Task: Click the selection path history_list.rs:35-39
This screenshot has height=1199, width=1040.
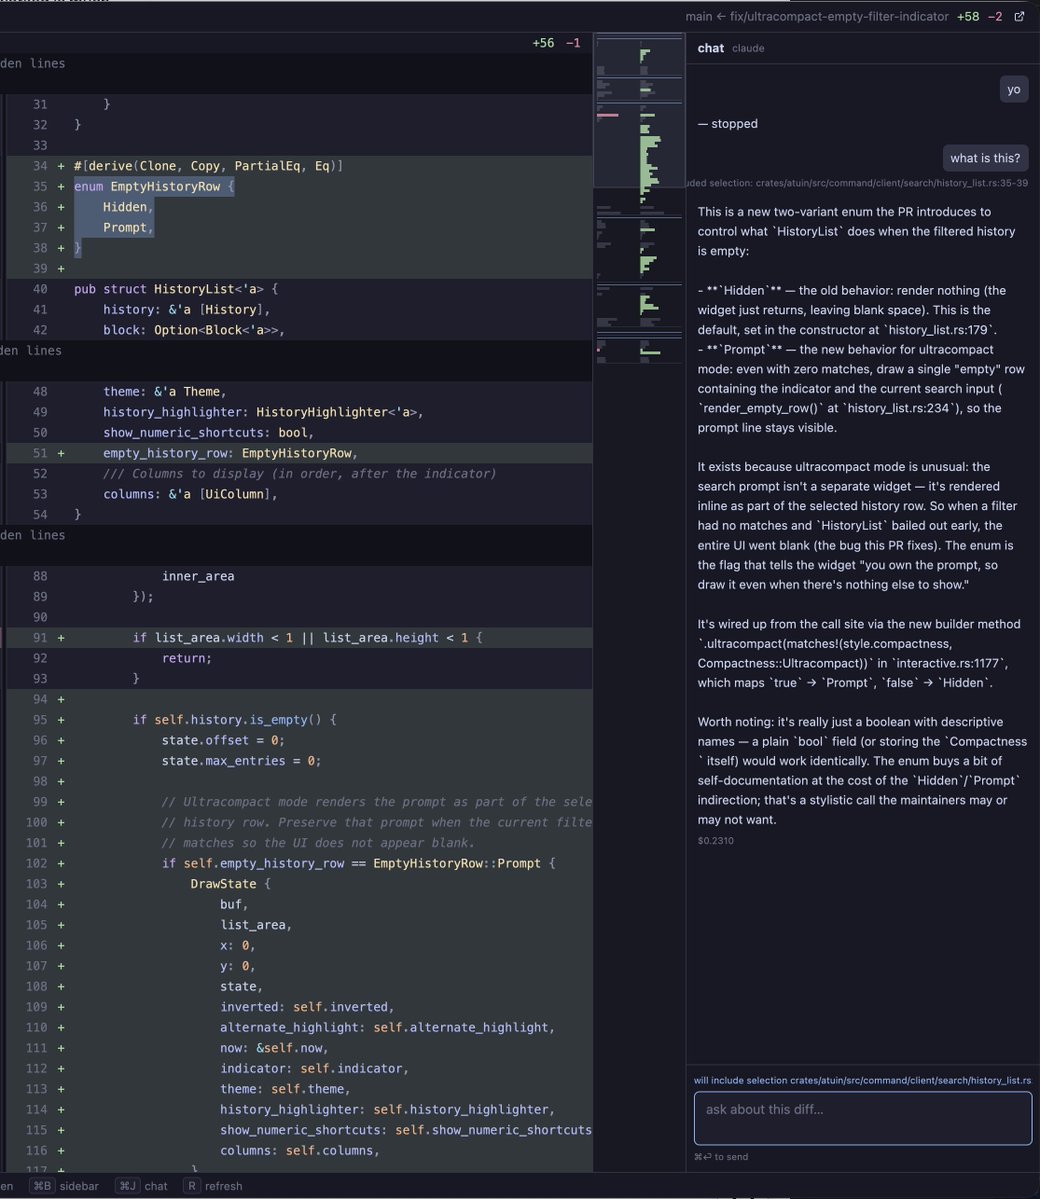Action: click(857, 183)
